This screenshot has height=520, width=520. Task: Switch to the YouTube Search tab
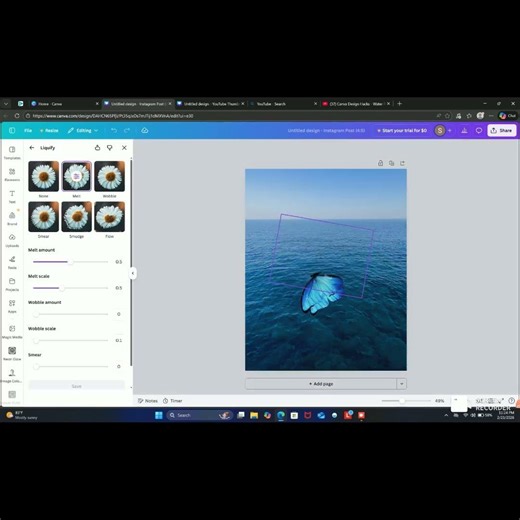point(283,104)
